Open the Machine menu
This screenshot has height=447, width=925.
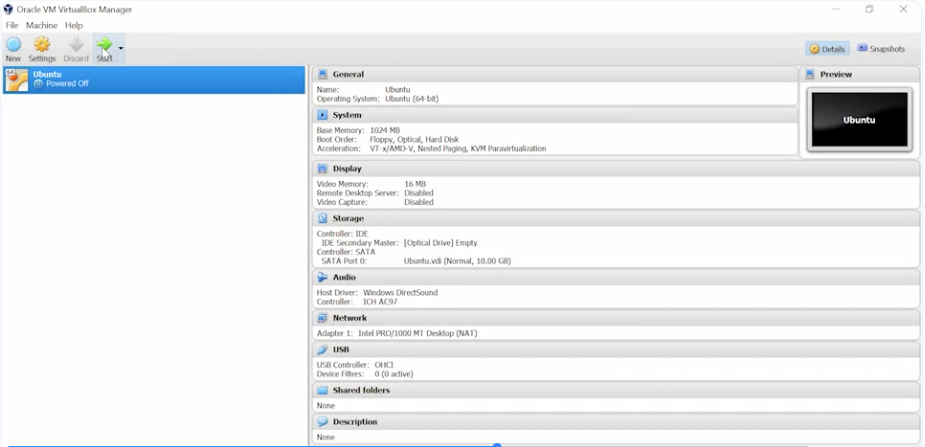(42, 25)
